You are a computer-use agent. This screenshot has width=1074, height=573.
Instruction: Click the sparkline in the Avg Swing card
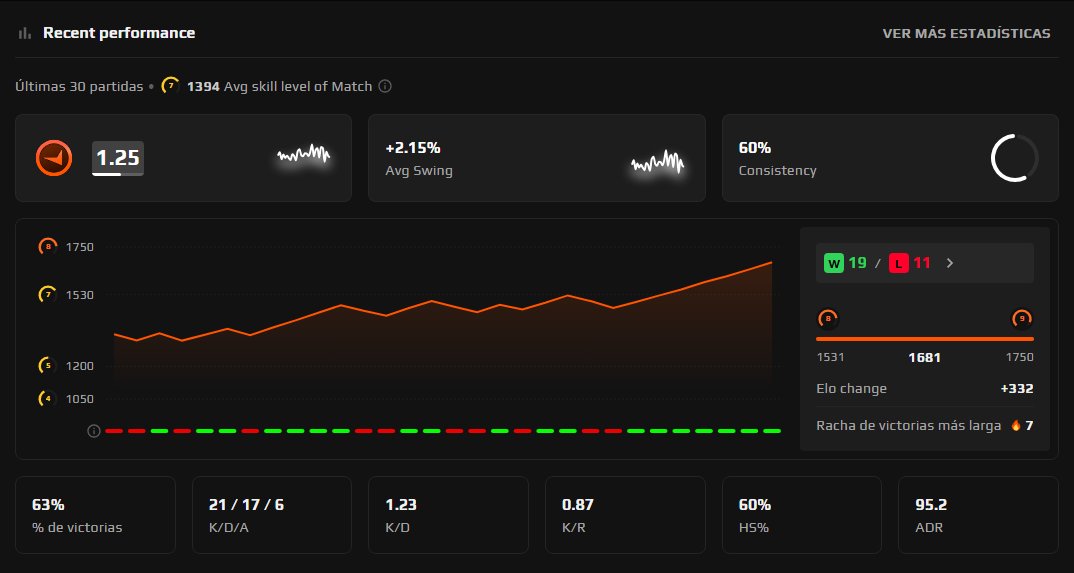point(658,162)
